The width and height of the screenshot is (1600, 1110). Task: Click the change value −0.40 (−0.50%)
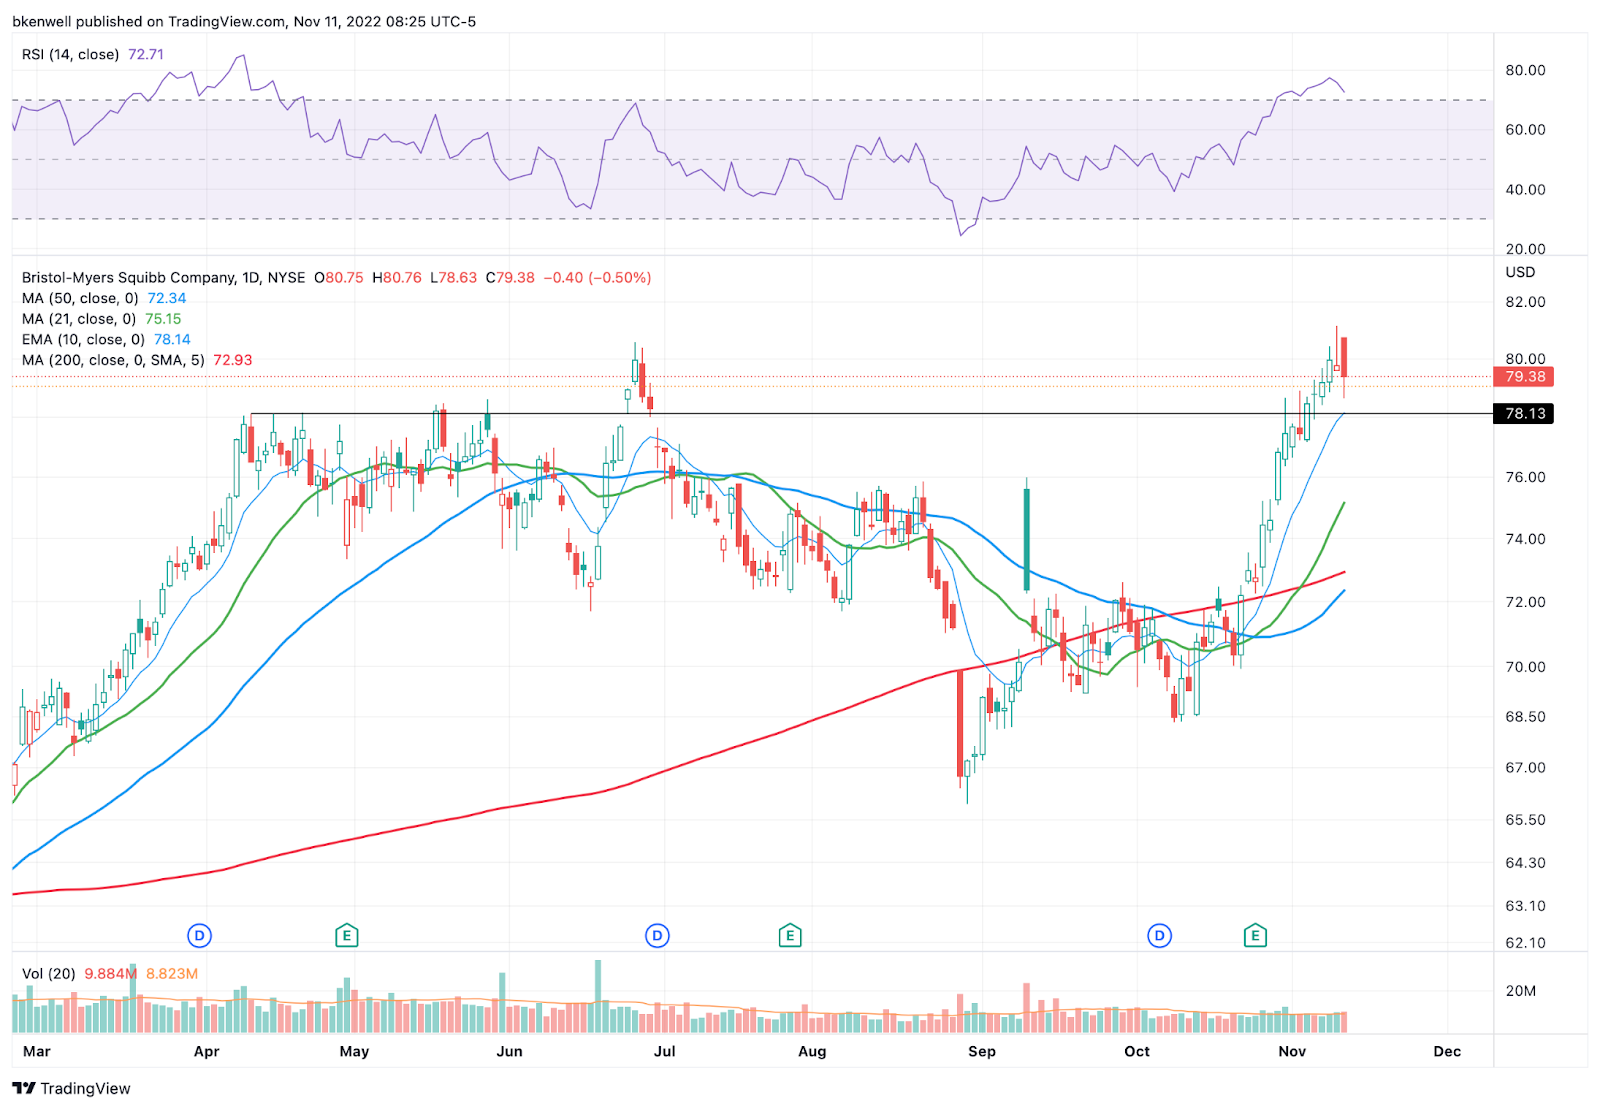tap(597, 277)
